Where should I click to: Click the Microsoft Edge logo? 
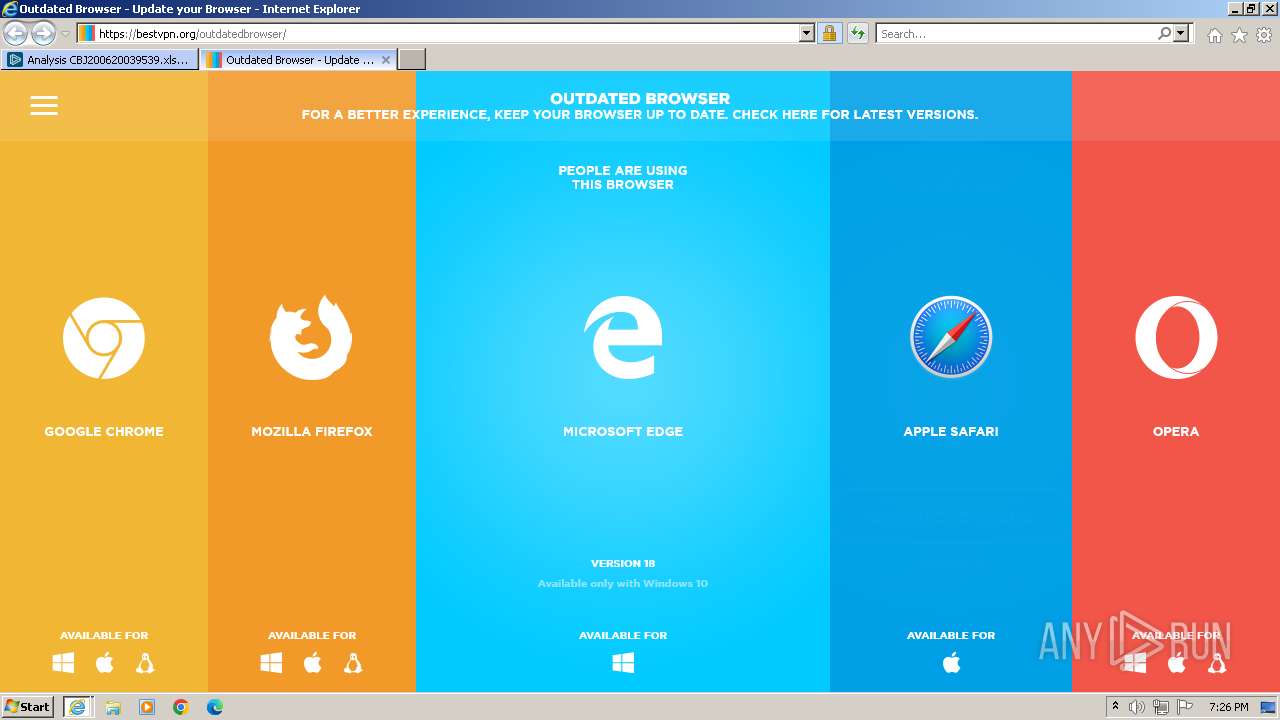click(623, 337)
